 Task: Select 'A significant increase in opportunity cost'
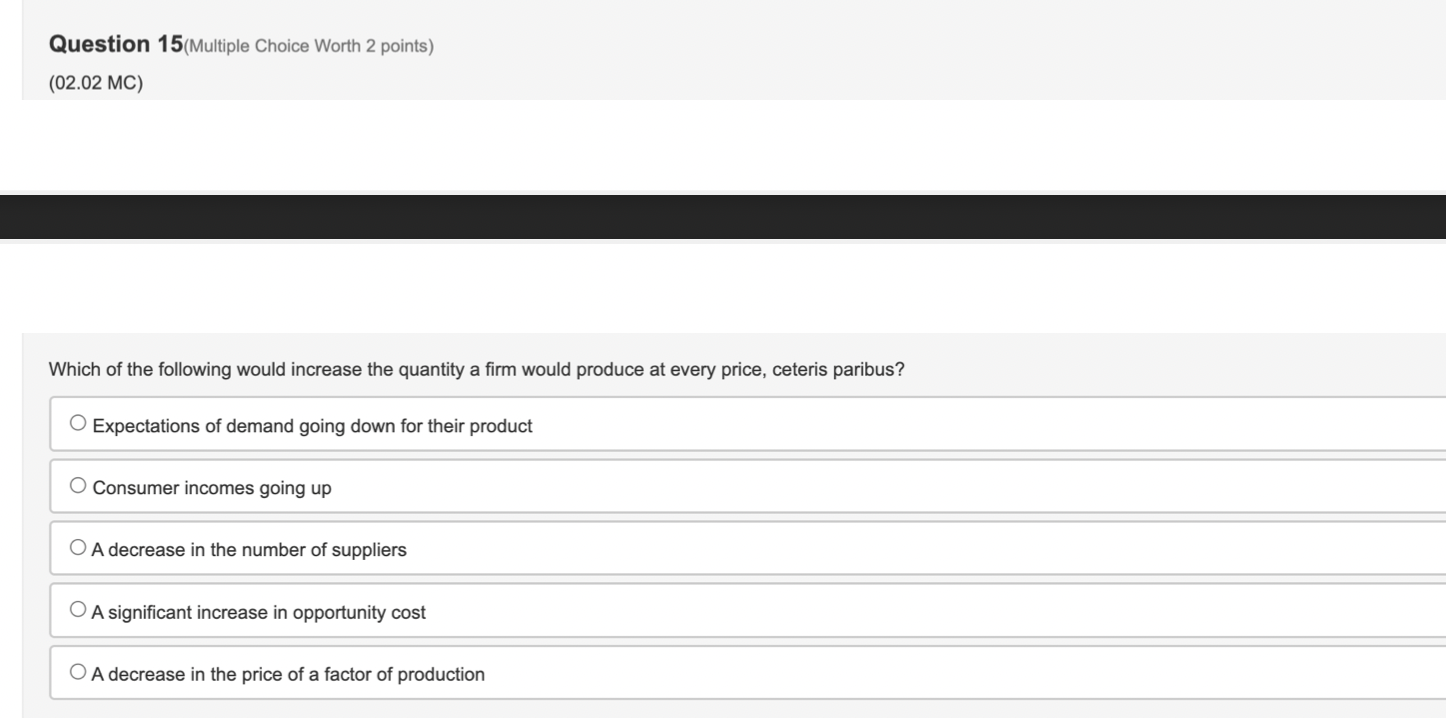[78, 608]
